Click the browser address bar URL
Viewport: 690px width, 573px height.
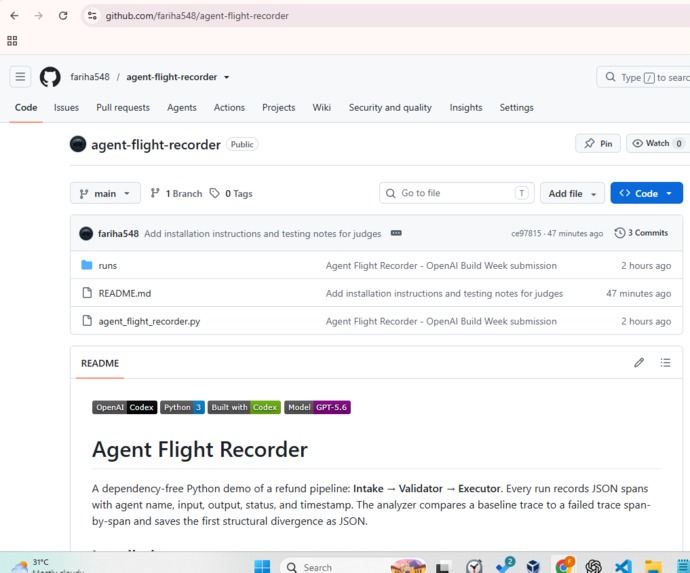tap(197, 16)
